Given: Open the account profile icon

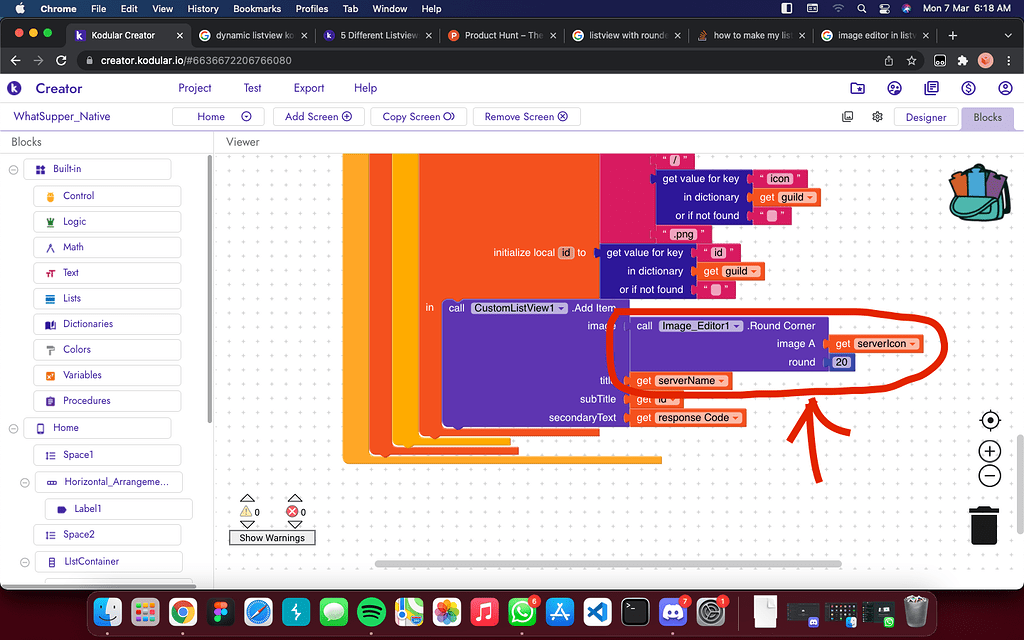Looking at the screenshot, I should tap(1005, 88).
